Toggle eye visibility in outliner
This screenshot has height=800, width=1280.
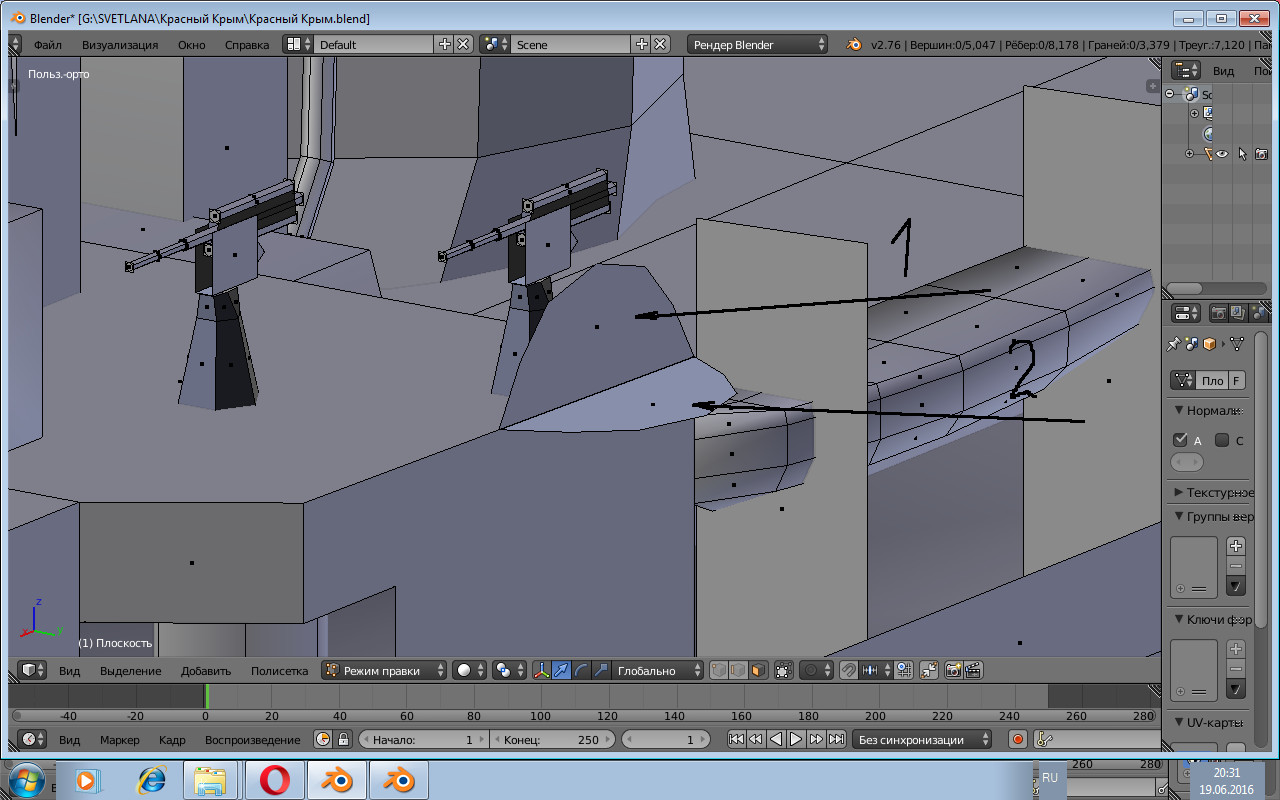[x=1222, y=154]
